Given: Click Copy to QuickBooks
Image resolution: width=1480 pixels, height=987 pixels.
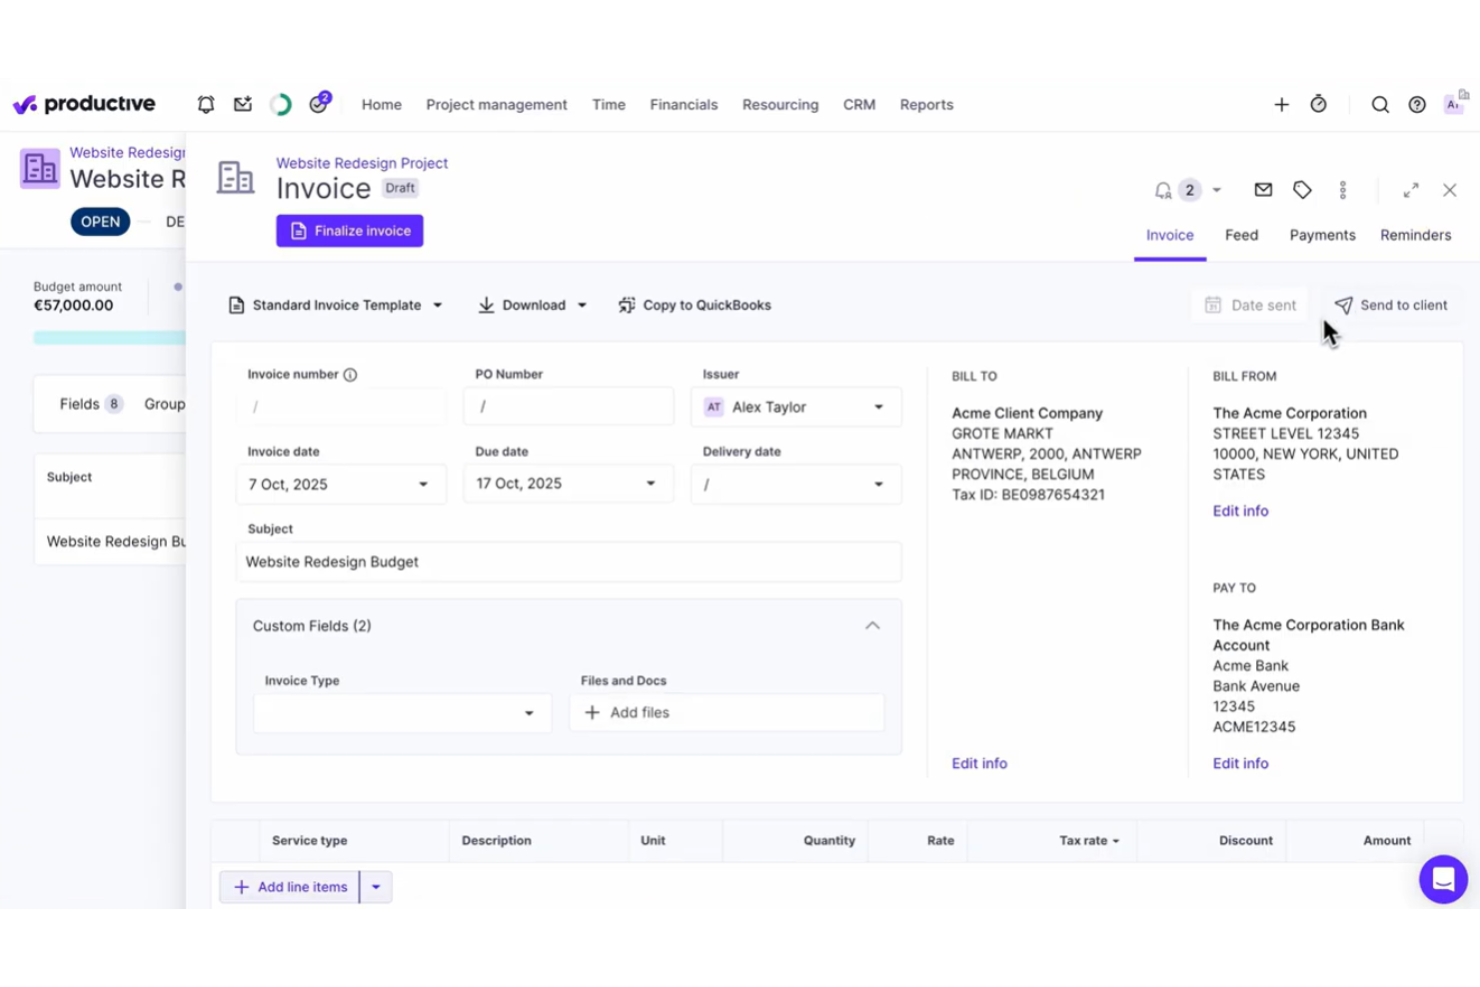Looking at the screenshot, I should click(x=695, y=305).
